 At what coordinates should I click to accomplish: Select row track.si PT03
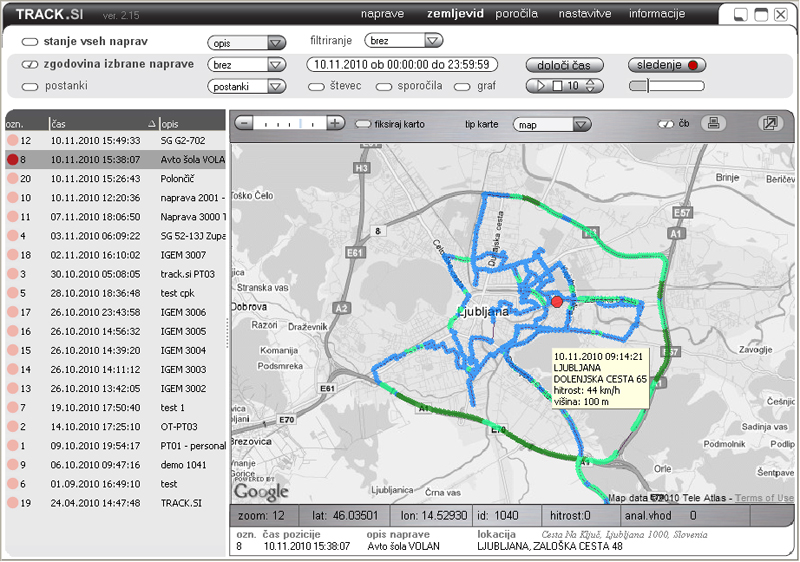pos(115,274)
